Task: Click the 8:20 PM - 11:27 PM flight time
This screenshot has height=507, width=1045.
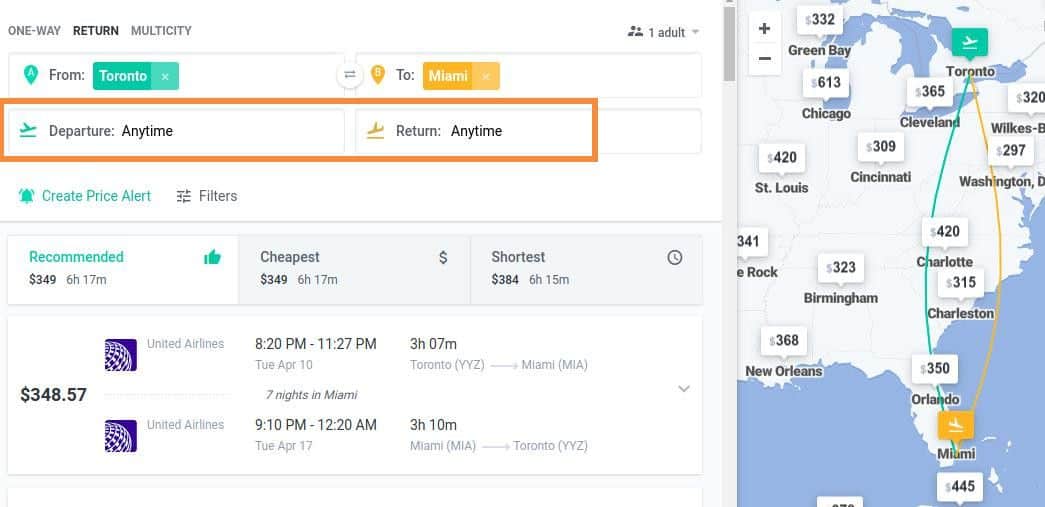Action: (316, 344)
